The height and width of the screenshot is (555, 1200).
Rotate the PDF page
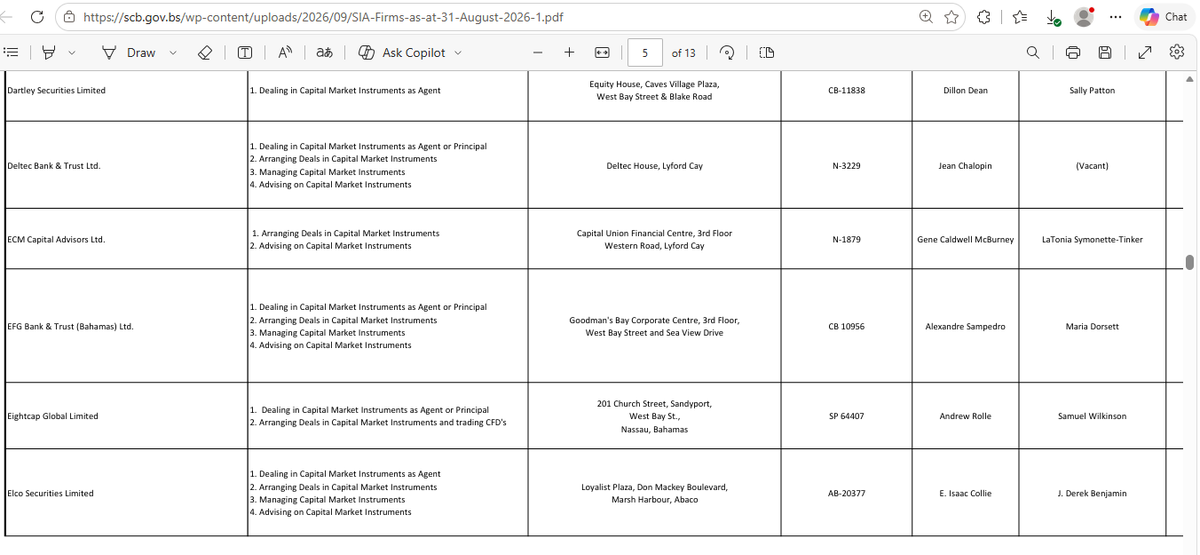point(728,53)
